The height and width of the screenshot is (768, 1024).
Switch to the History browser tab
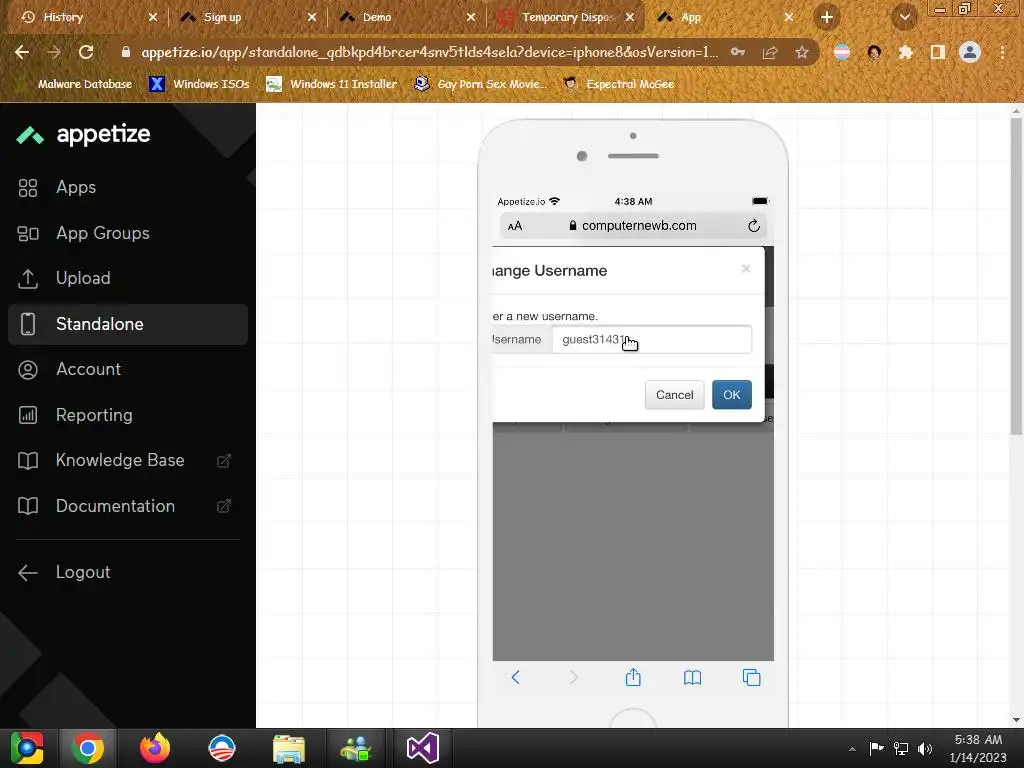click(x=84, y=18)
